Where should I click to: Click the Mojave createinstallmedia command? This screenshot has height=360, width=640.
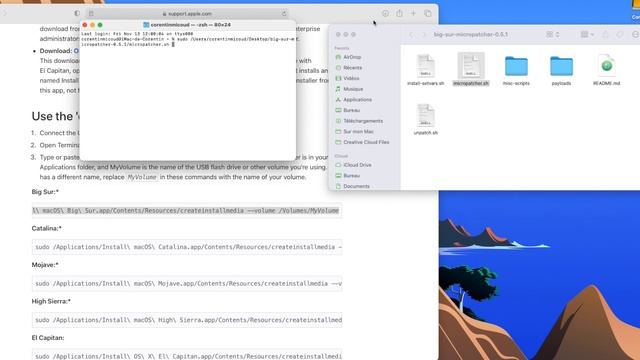click(x=187, y=283)
